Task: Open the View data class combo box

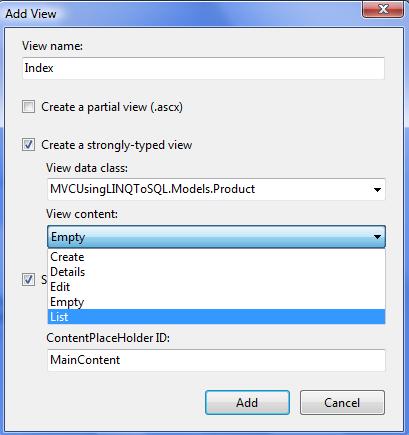Action: [216, 189]
